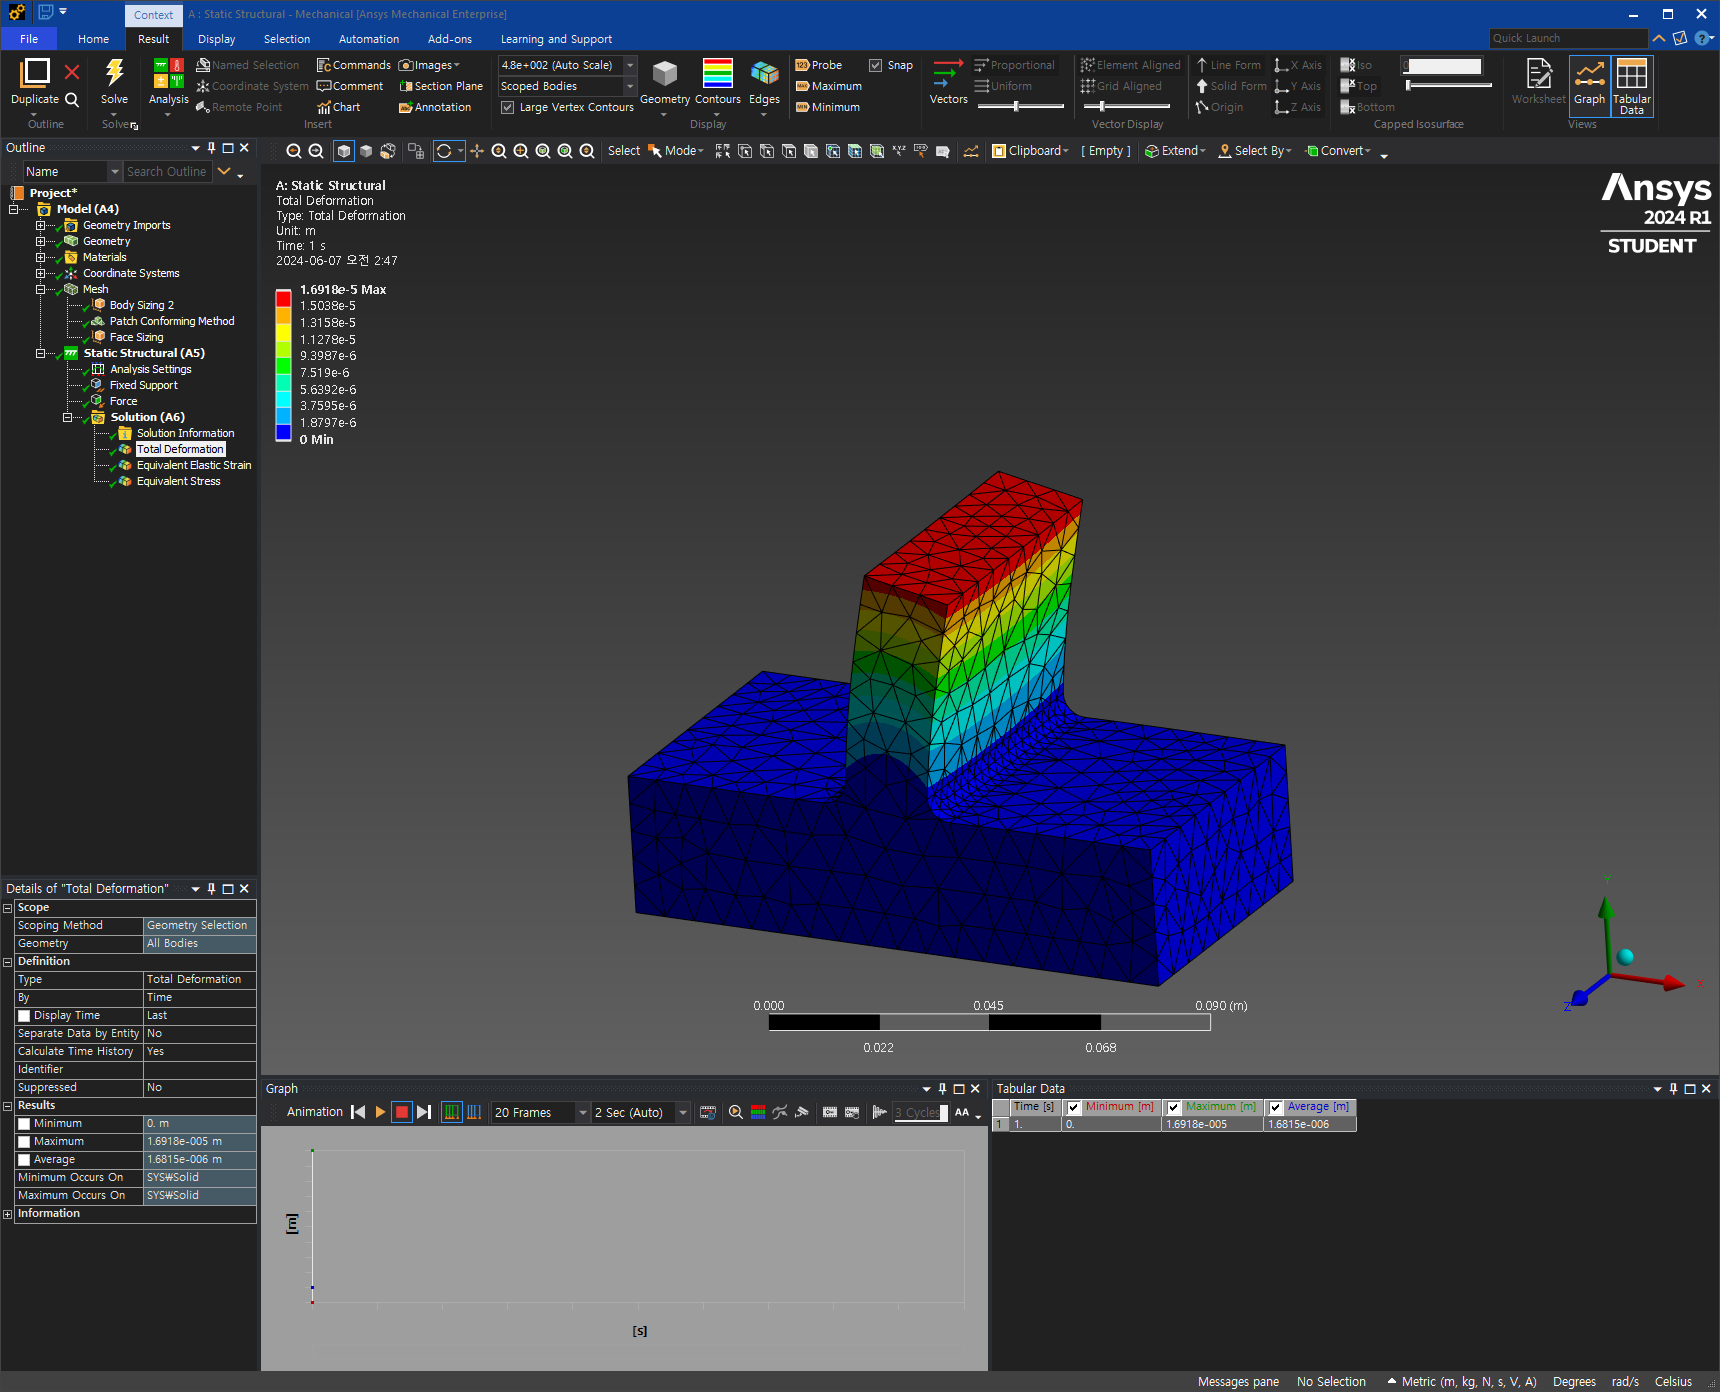The height and width of the screenshot is (1392, 1720).
Task: Open the Probe tool
Action: tap(819, 65)
